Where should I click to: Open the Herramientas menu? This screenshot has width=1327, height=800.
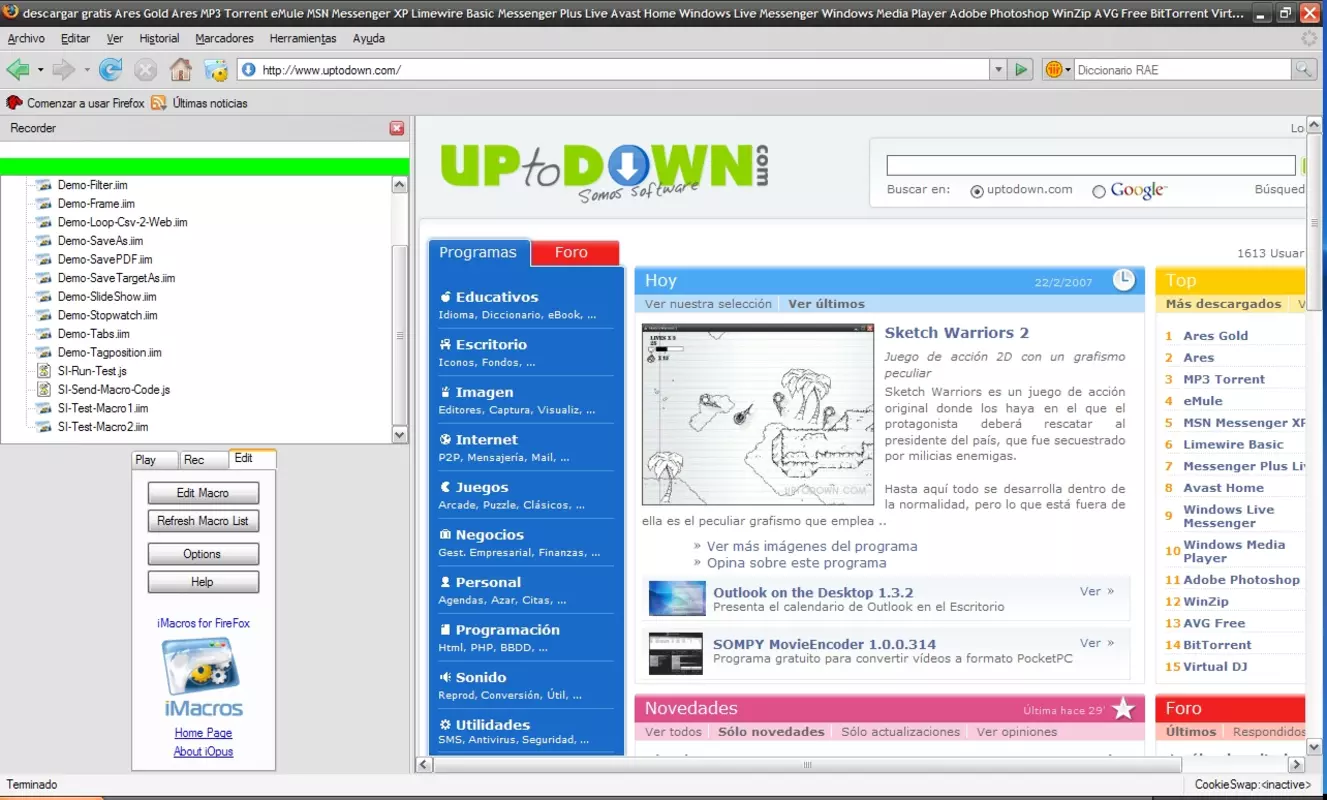pos(303,38)
